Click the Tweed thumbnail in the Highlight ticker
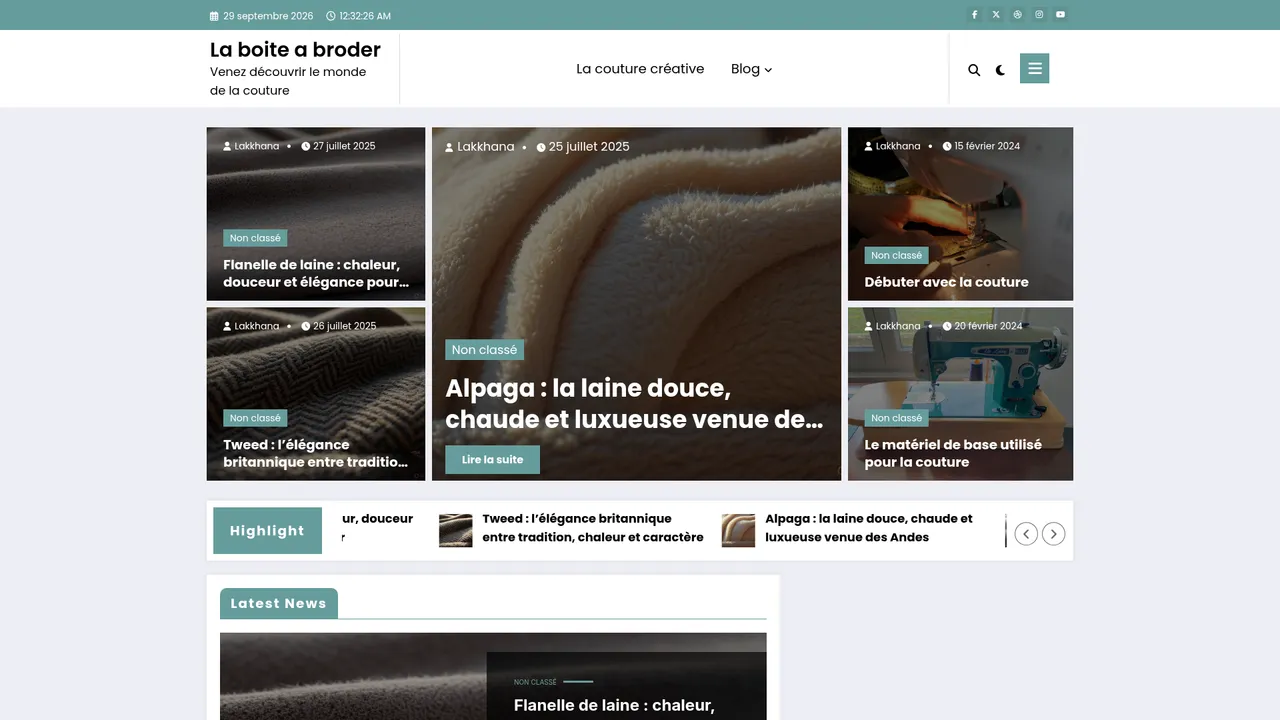This screenshot has height=720, width=1280. pos(456,531)
